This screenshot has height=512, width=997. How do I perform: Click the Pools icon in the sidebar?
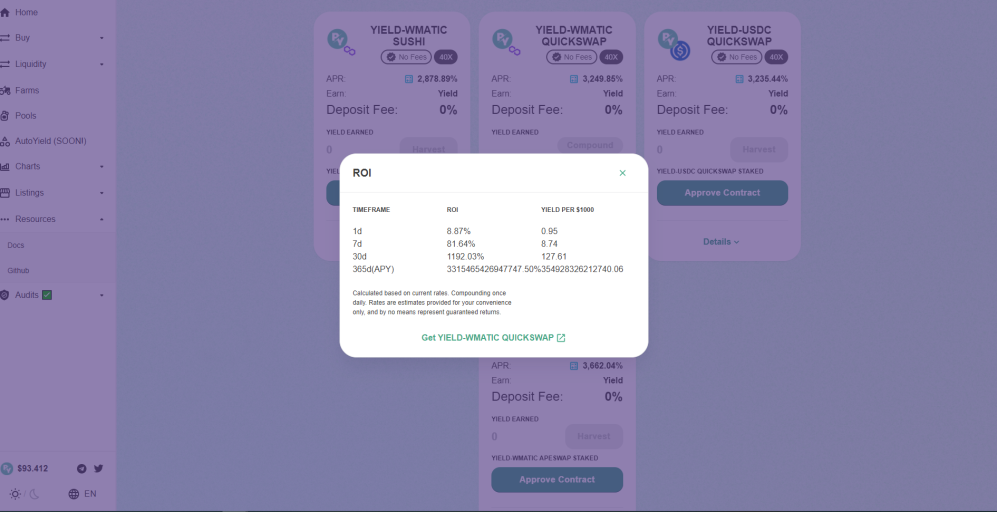[x=5, y=116]
